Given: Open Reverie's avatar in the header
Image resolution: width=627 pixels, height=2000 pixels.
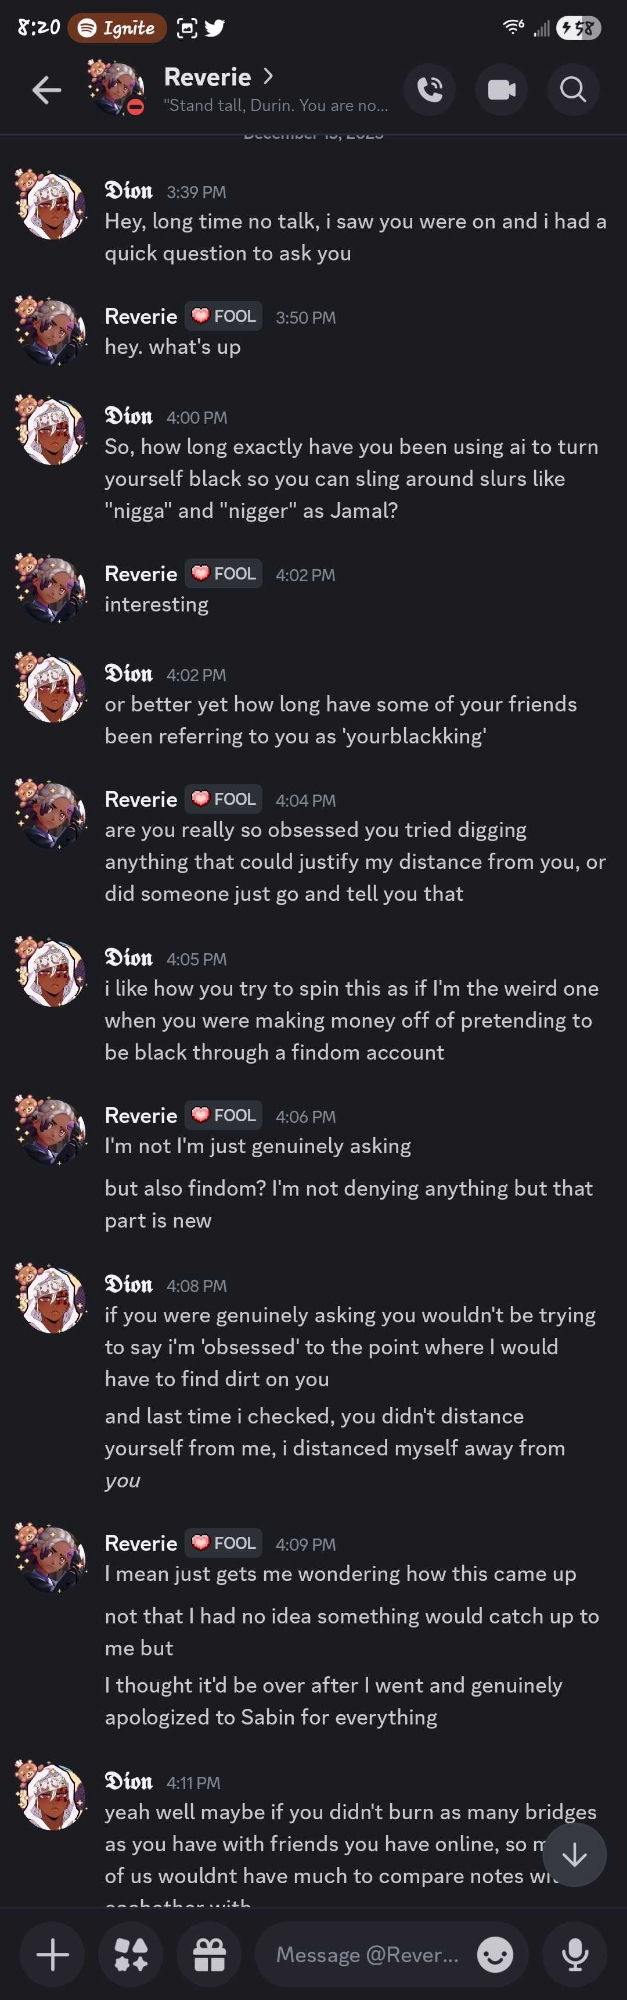Looking at the screenshot, I should pos(116,88).
